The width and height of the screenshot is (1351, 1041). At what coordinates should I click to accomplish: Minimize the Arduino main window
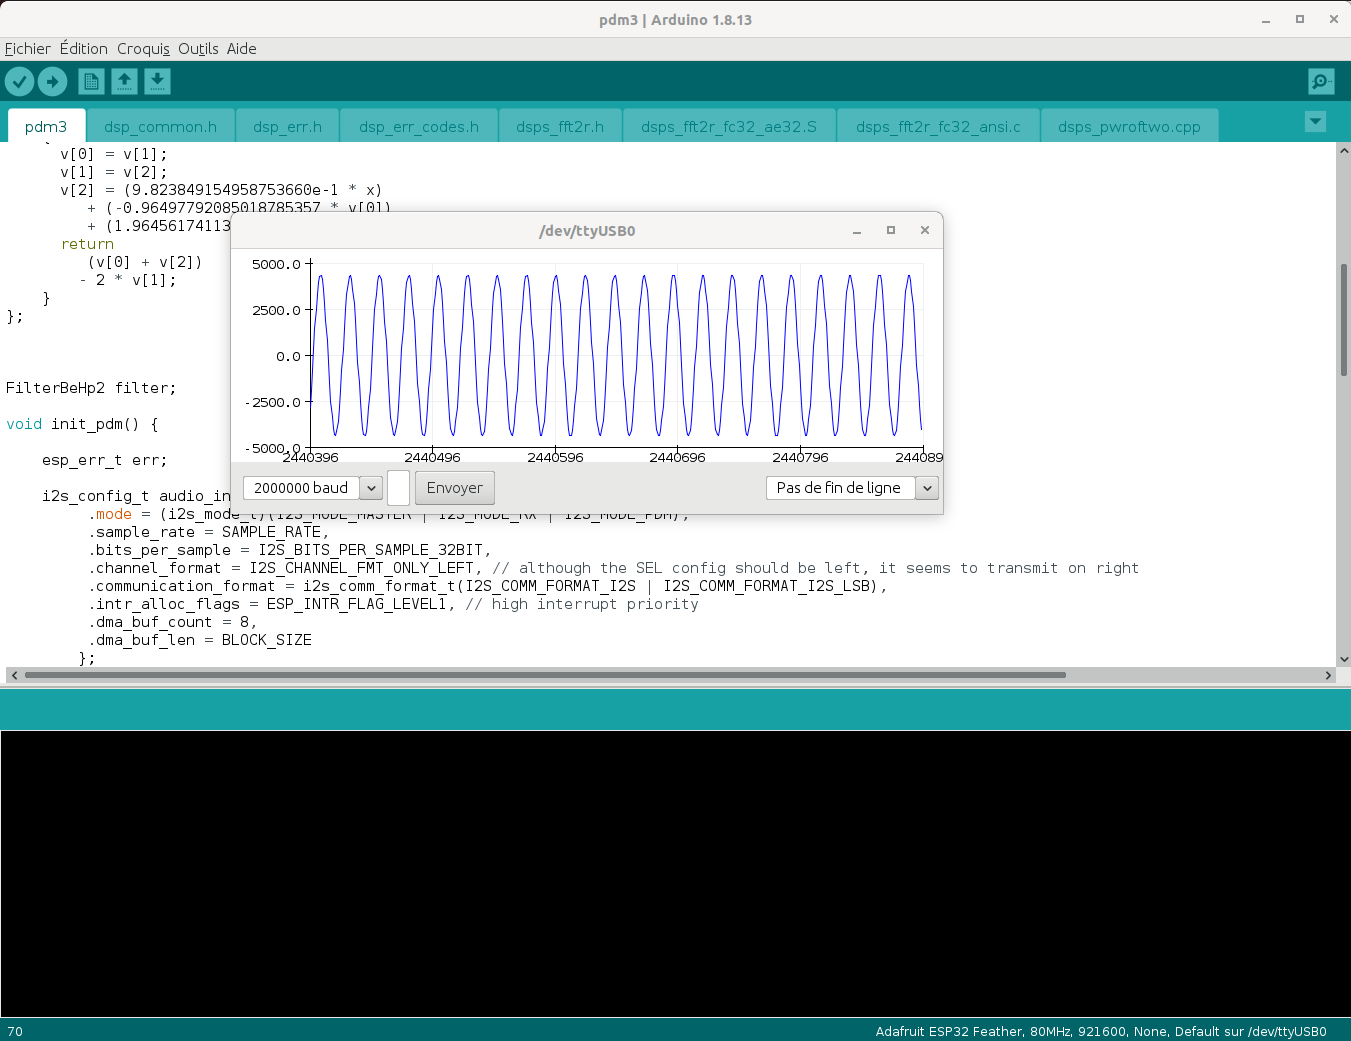coord(1266,20)
